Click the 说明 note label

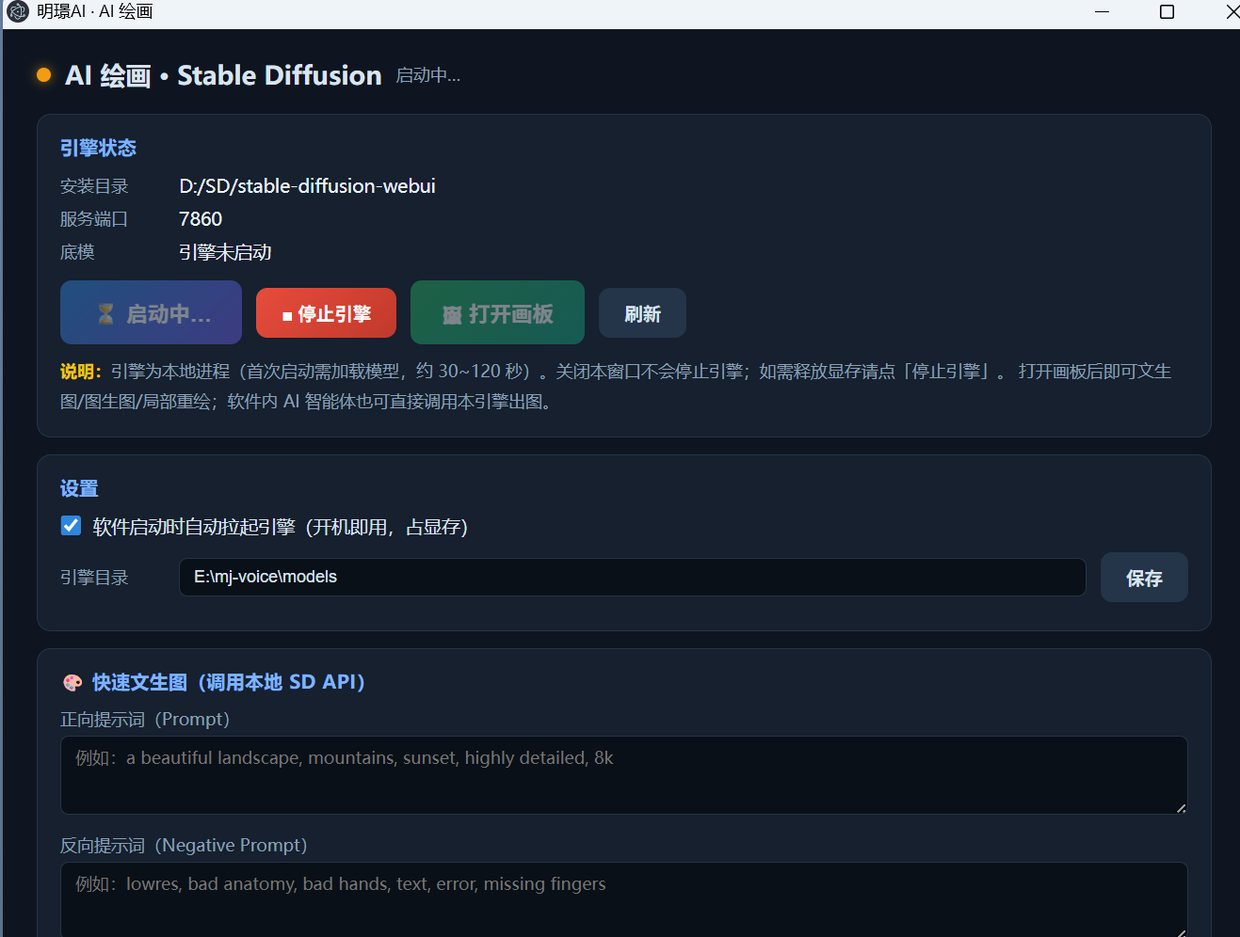(x=81, y=371)
